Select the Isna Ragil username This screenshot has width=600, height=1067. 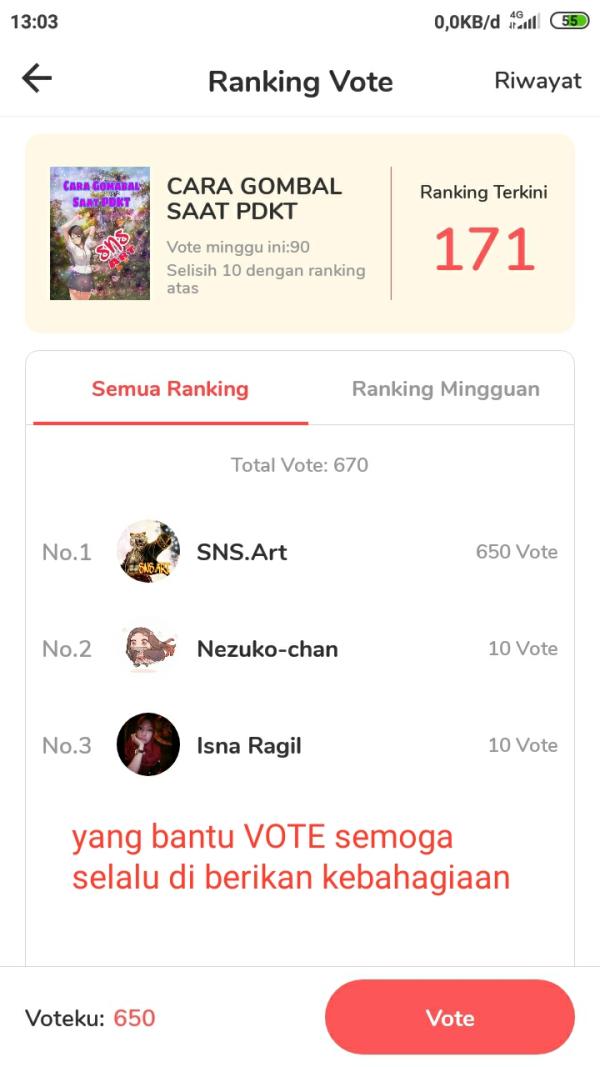[249, 746]
